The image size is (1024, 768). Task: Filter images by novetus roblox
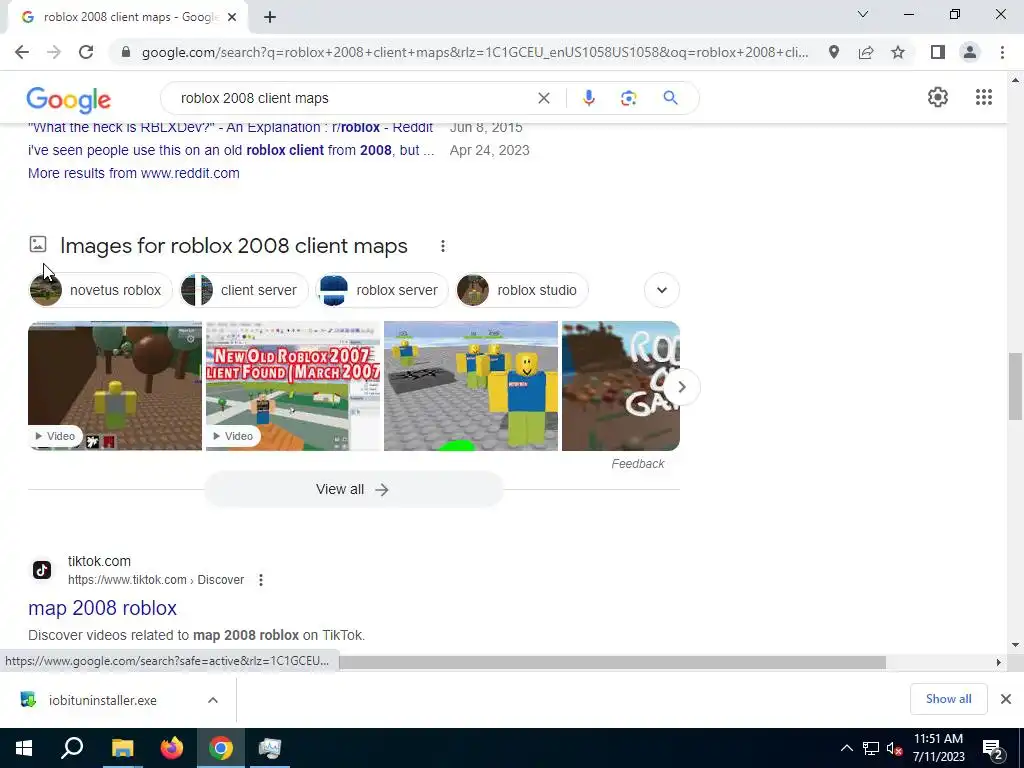pyautogui.click(x=101, y=290)
